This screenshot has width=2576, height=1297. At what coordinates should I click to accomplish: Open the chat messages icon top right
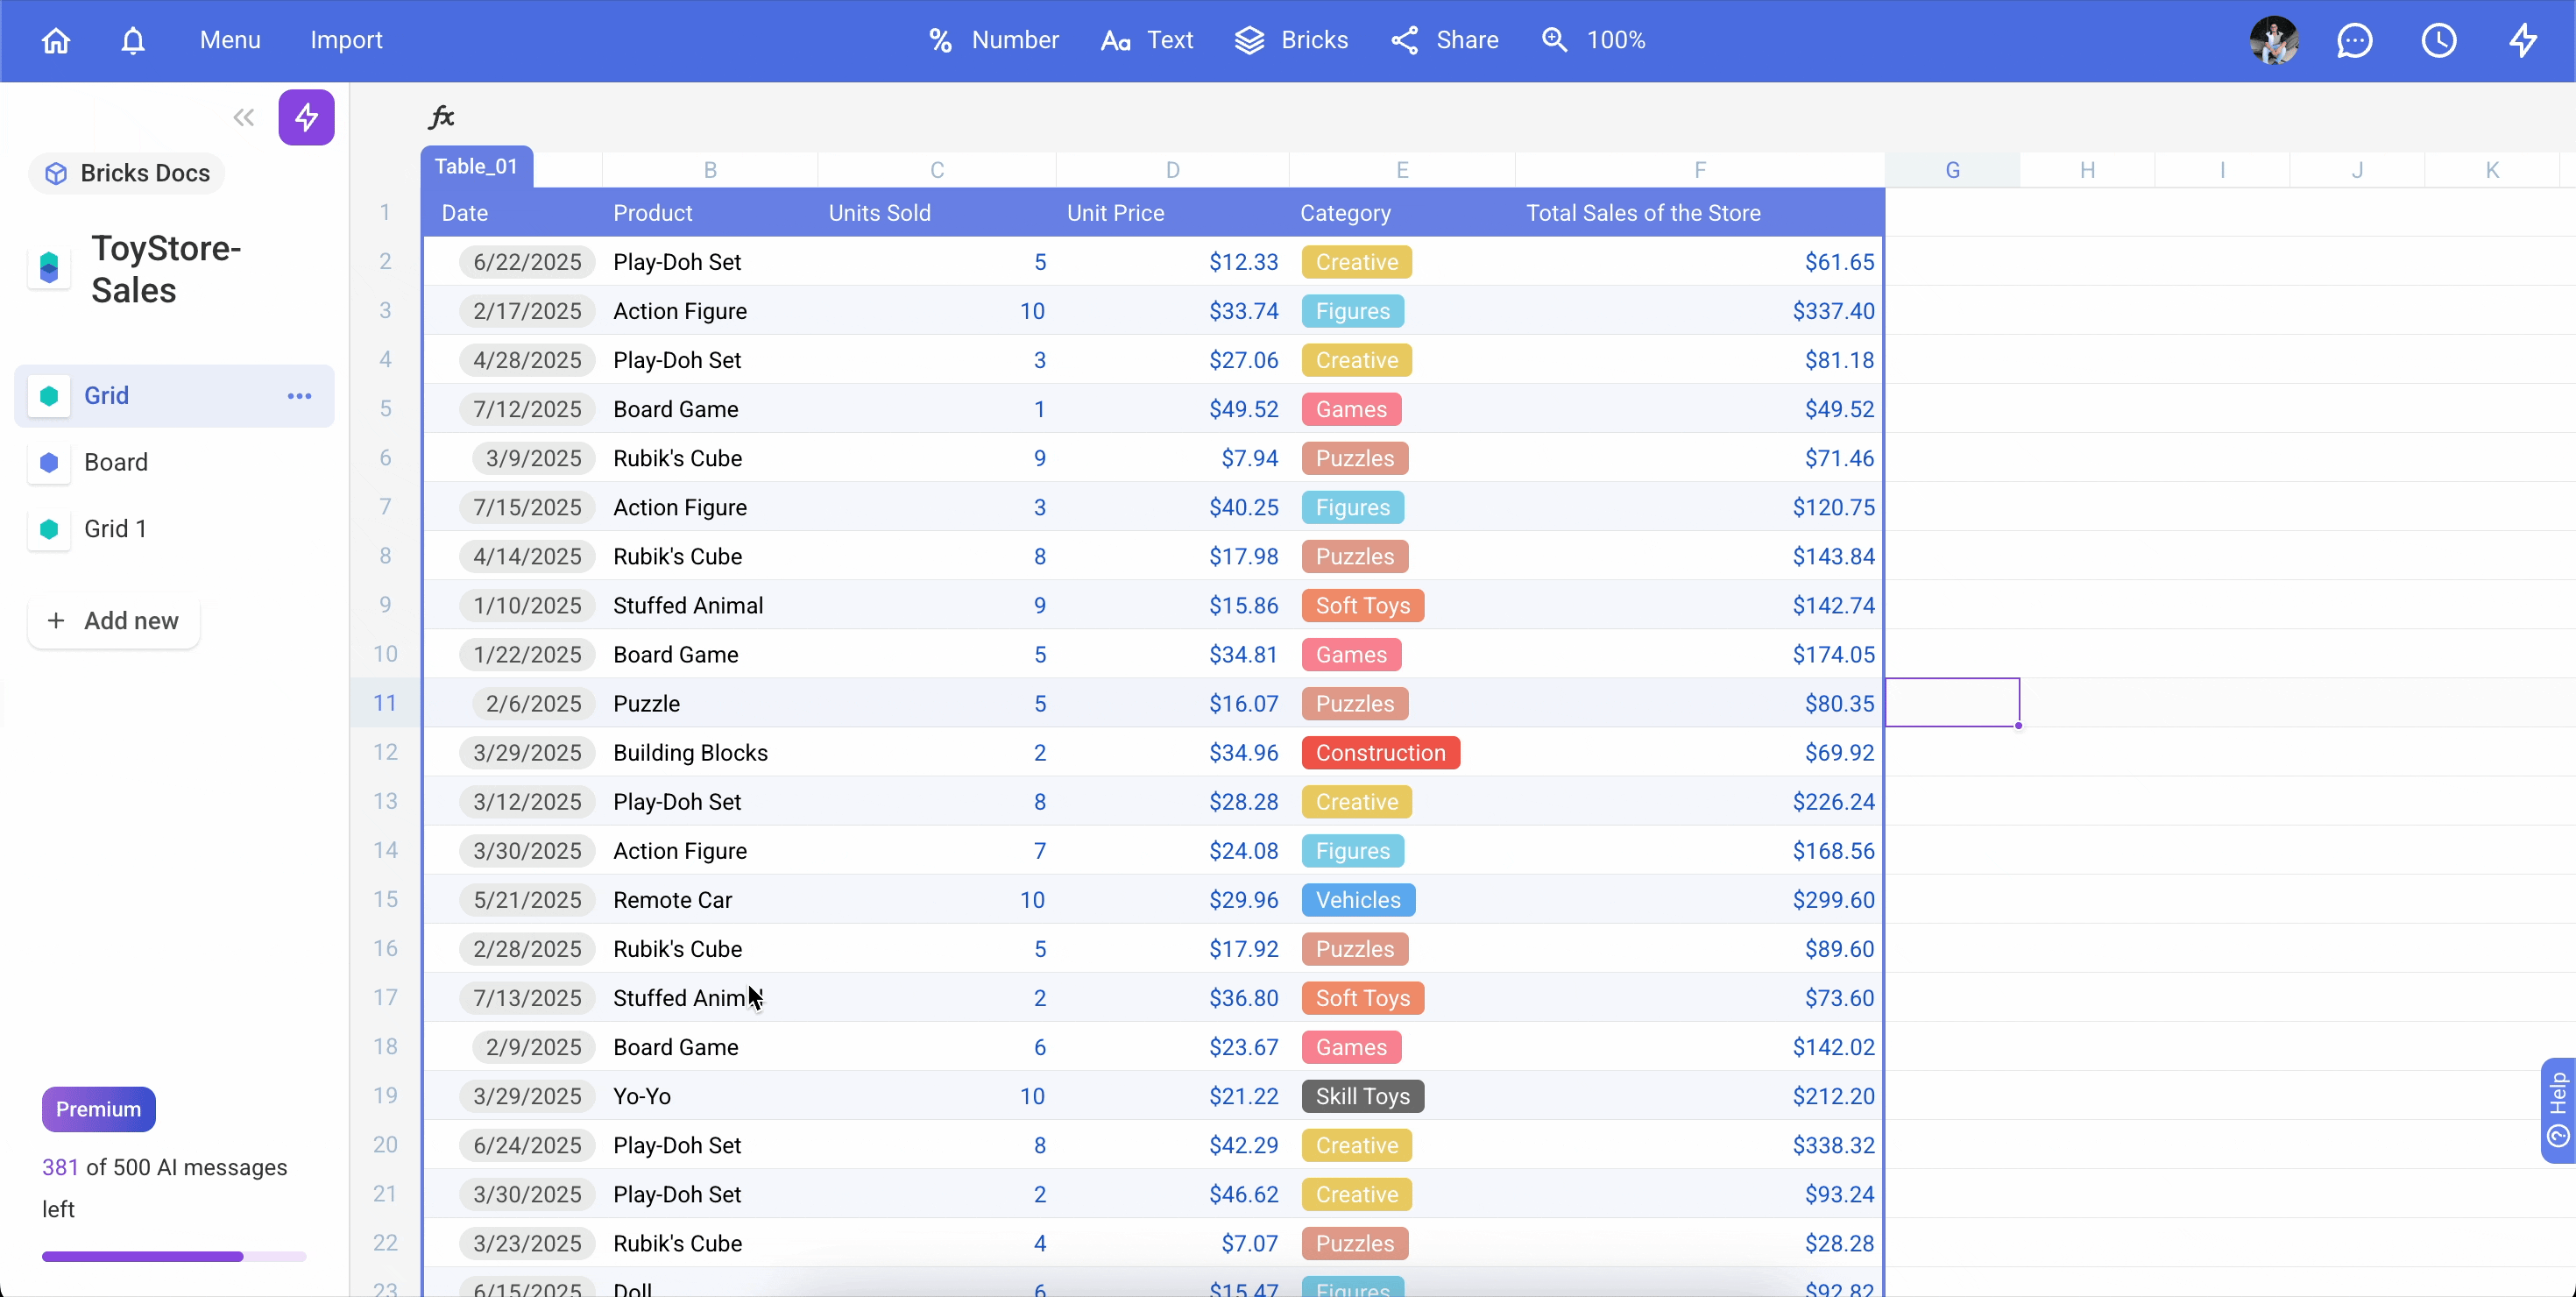2355,40
